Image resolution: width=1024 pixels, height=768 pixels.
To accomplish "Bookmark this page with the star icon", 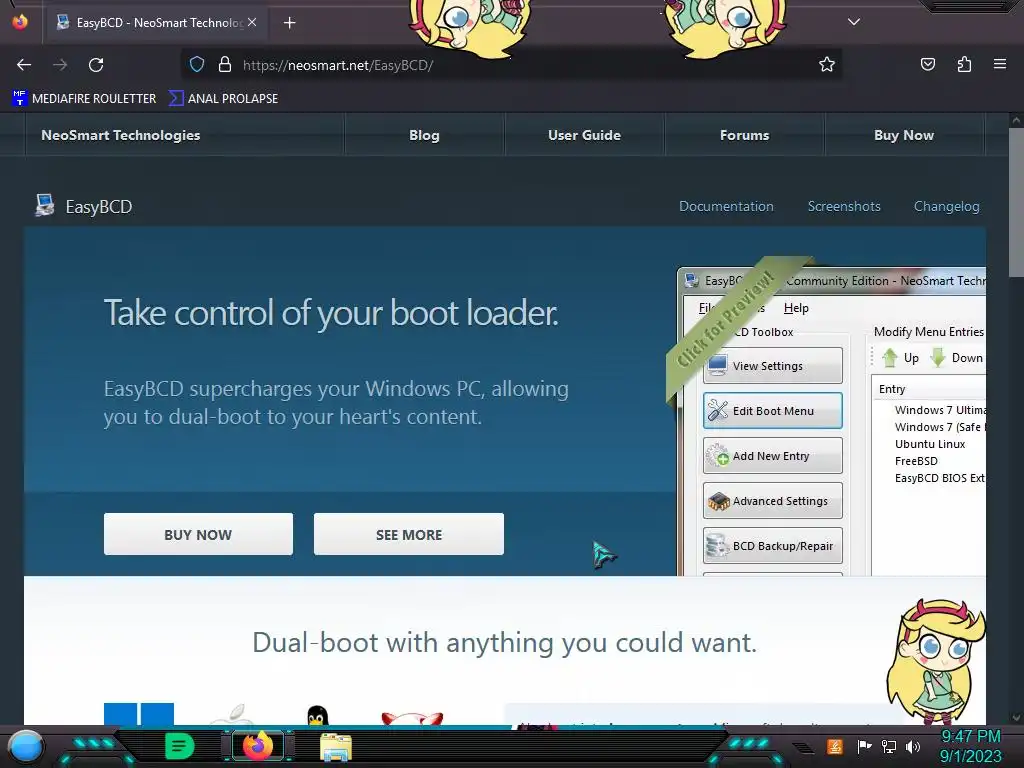I will coord(827,64).
